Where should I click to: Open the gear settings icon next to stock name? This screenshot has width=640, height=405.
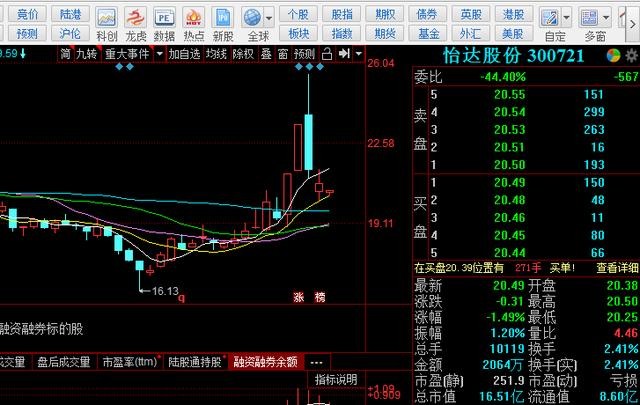point(632,55)
